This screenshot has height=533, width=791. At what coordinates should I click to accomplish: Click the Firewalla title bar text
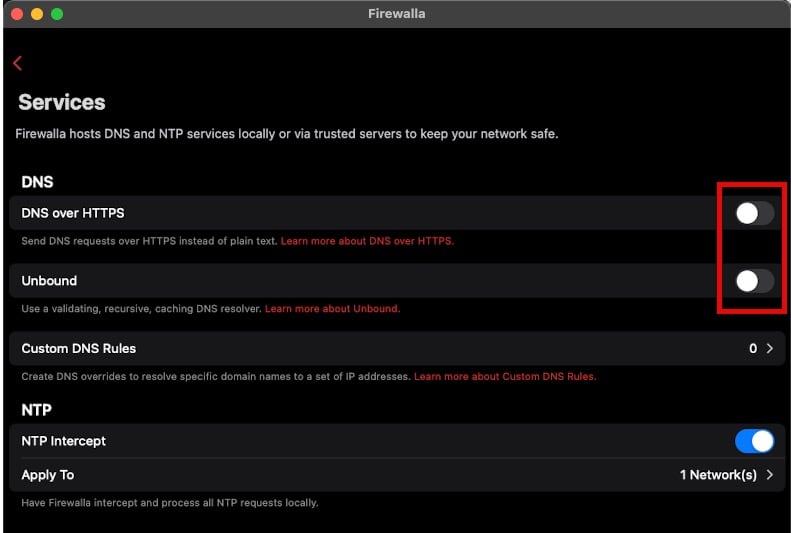click(x=397, y=14)
